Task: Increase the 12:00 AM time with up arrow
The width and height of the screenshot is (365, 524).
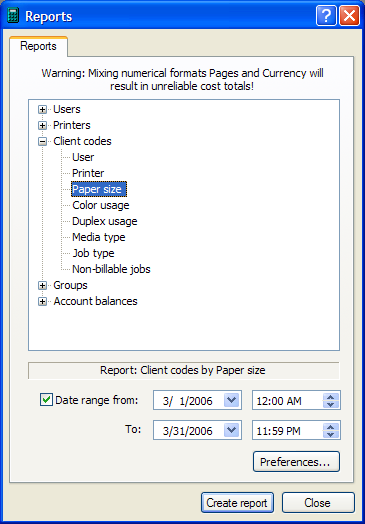Action: coord(331,397)
